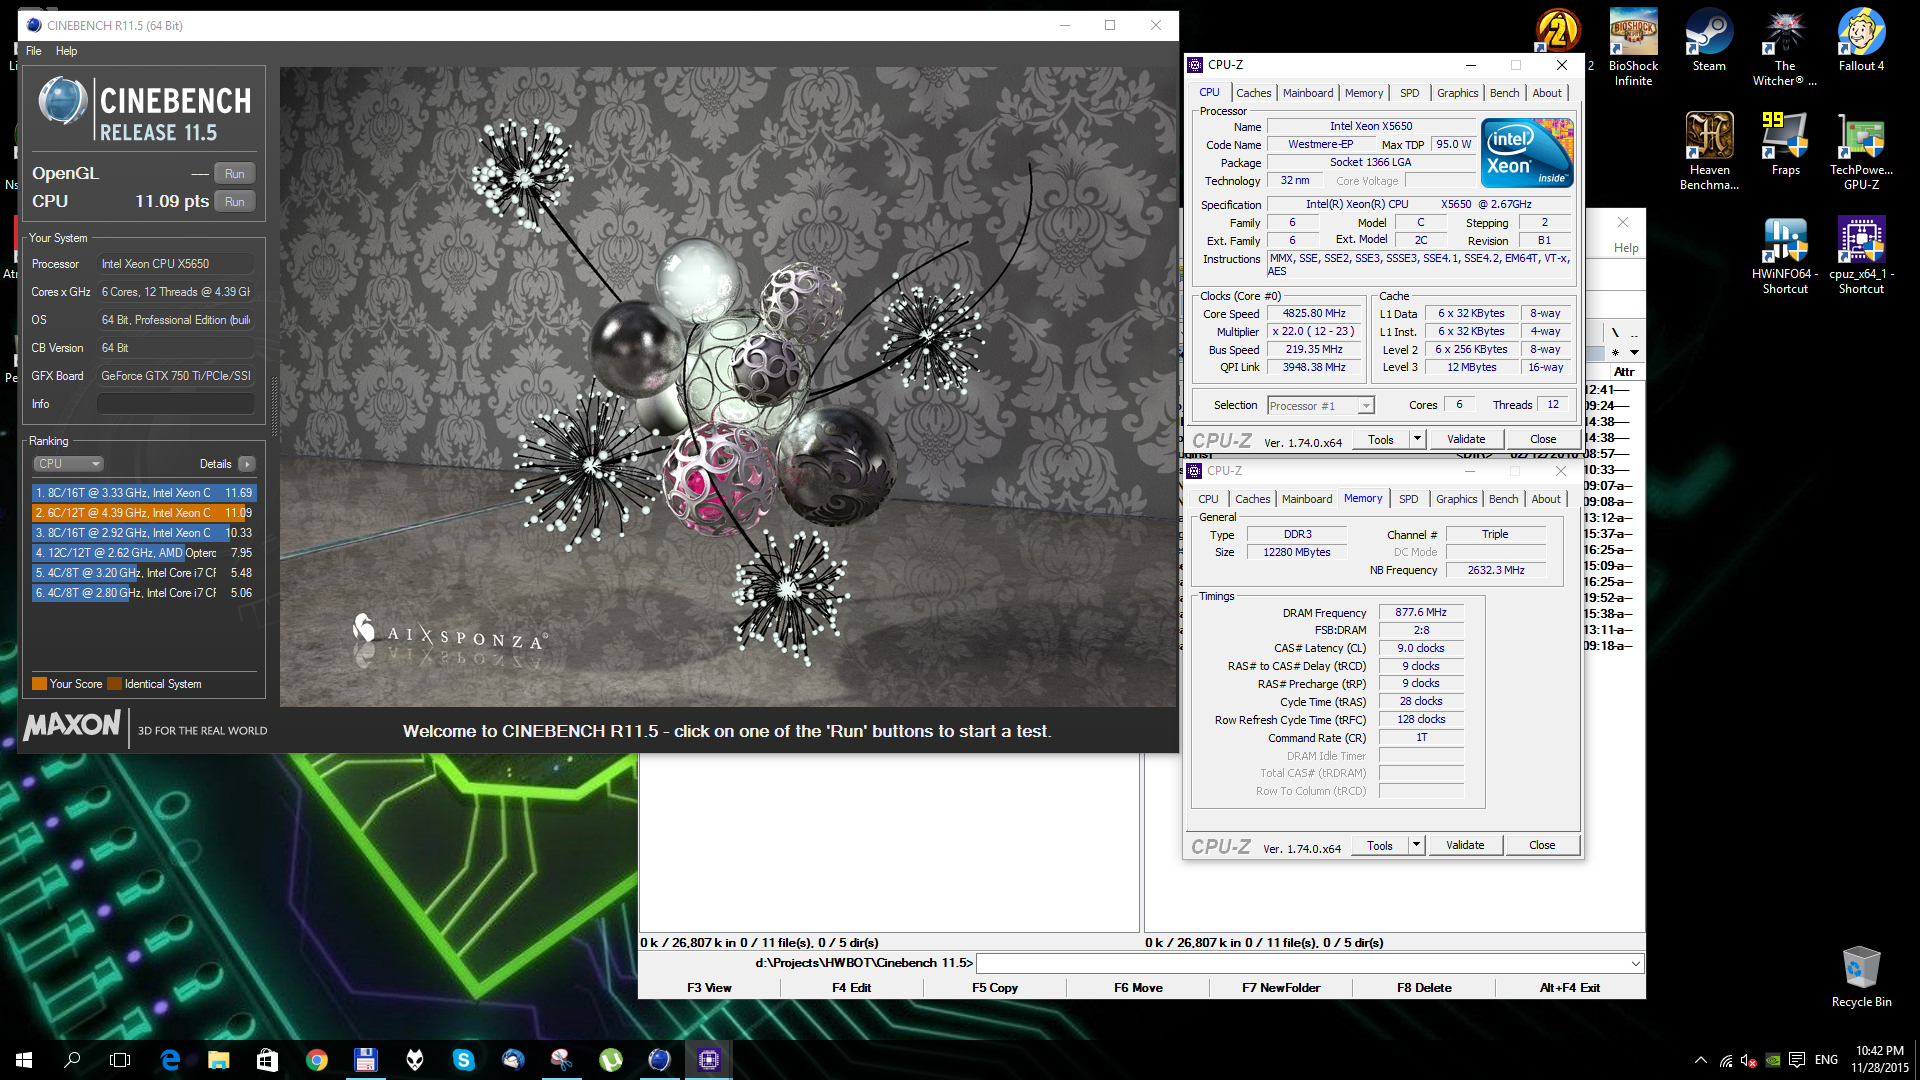Switch to the floppy-disk commander taskbar app
This screenshot has width=1920, height=1080.
point(365,1060)
